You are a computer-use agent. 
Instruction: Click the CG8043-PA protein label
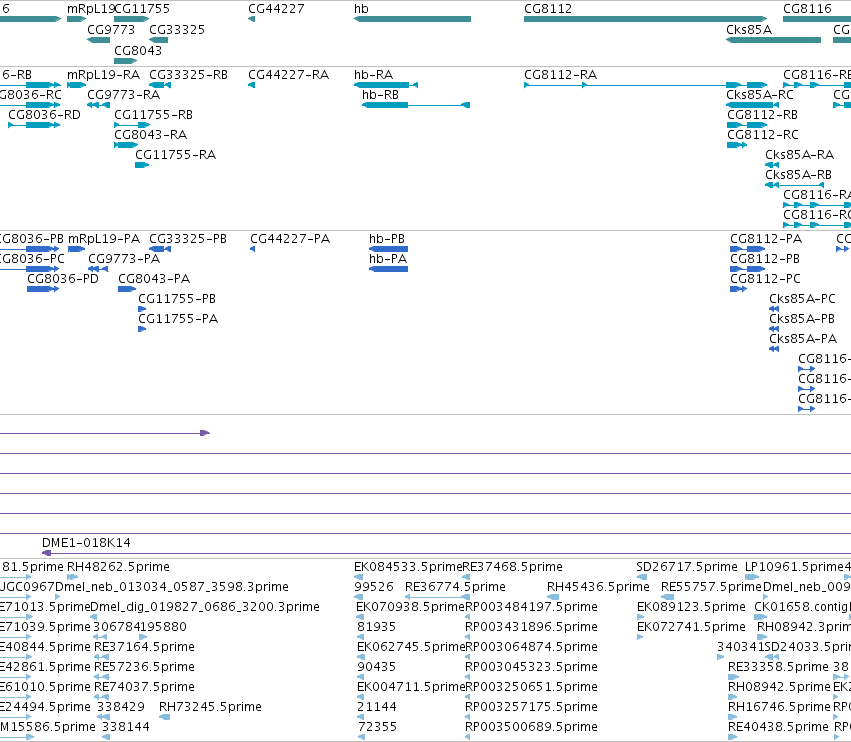click(154, 280)
